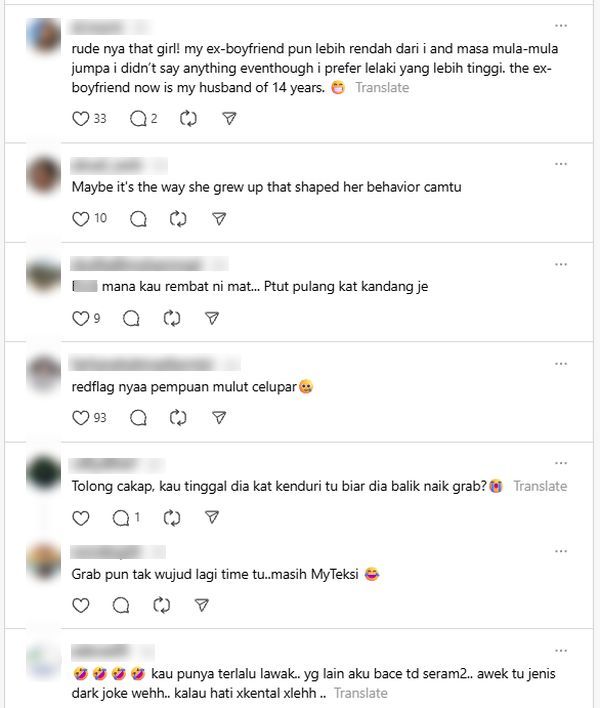
Task: Open more options for the 'rude nya' comment
Action: pyautogui.click(x=561, y=26)
